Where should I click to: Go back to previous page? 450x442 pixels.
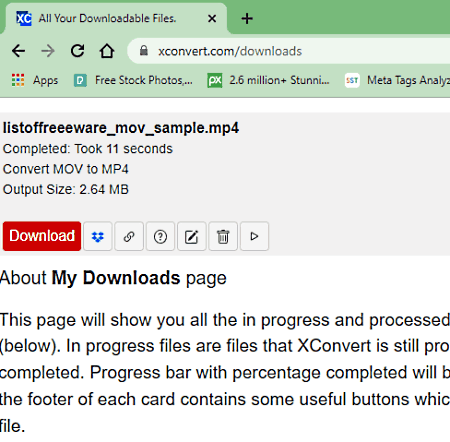point(18,51)
